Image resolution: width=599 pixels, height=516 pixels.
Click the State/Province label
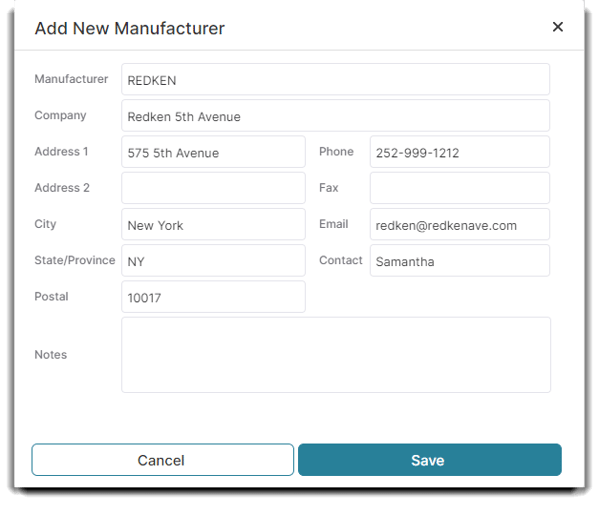(74, 260)
